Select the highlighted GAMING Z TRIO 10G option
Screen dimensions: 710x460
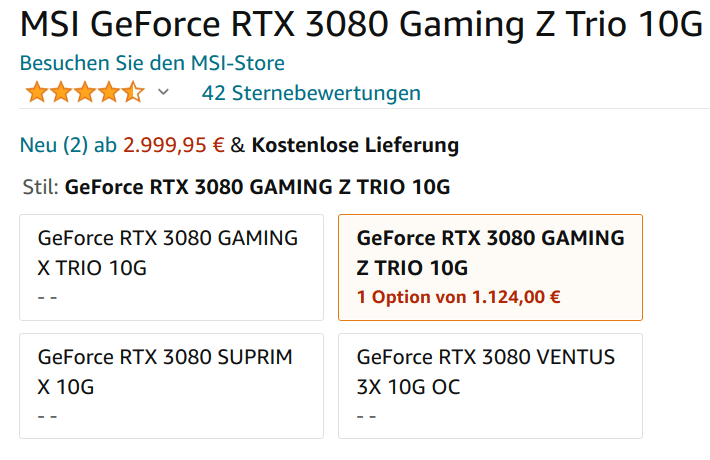click(x=490, y=267)
